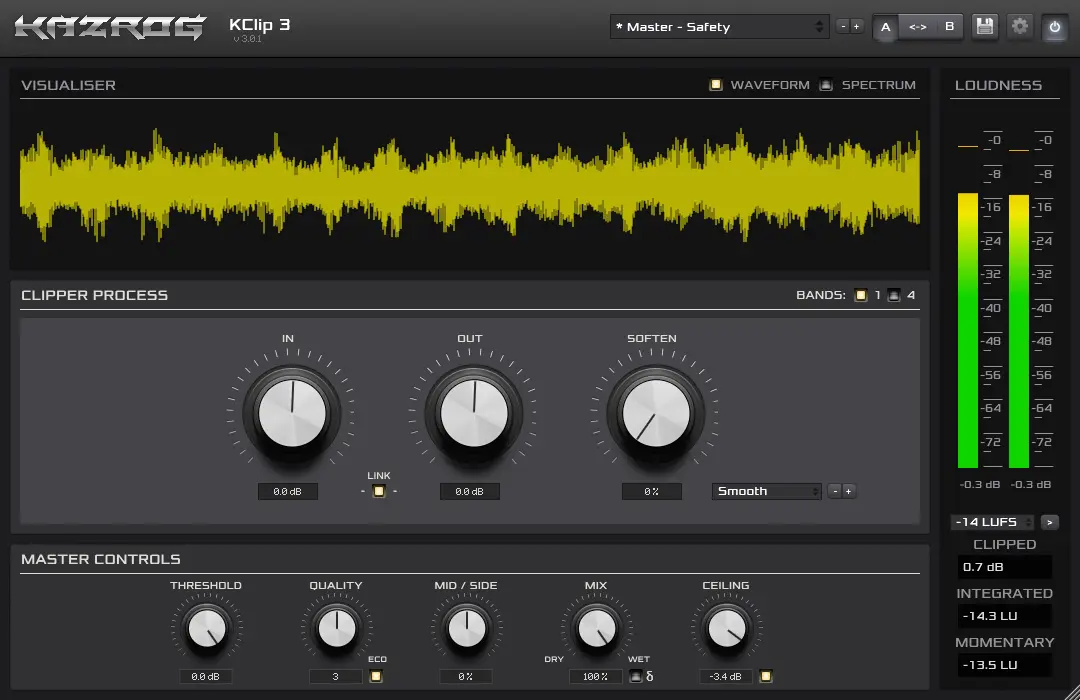Click the resize grip in bottom corner
Screen dimensions: 1080x700
[1072, 692]
